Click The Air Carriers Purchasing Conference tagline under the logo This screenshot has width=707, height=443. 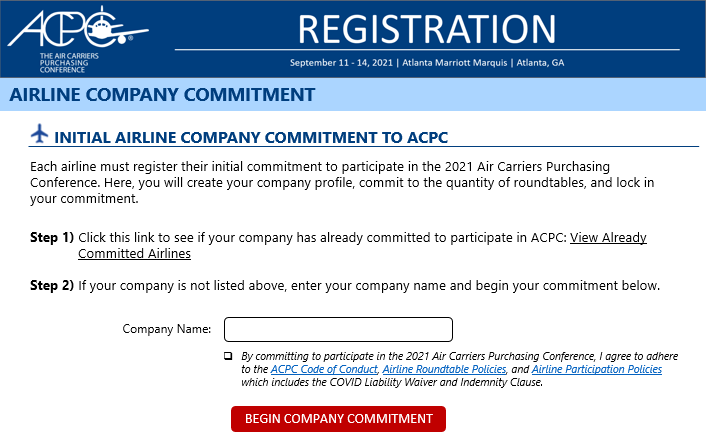click(x=69, y=63)
